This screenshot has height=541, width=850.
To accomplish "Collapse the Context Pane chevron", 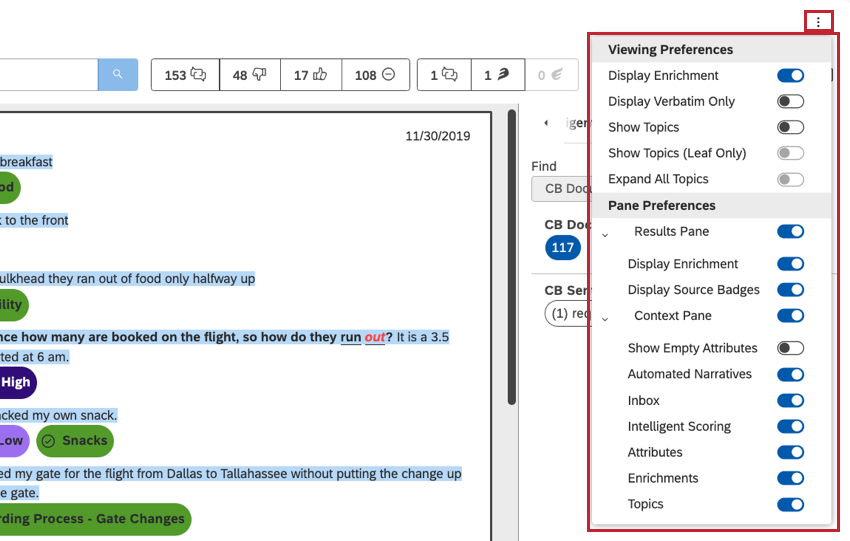I will [x=606, y=319].
